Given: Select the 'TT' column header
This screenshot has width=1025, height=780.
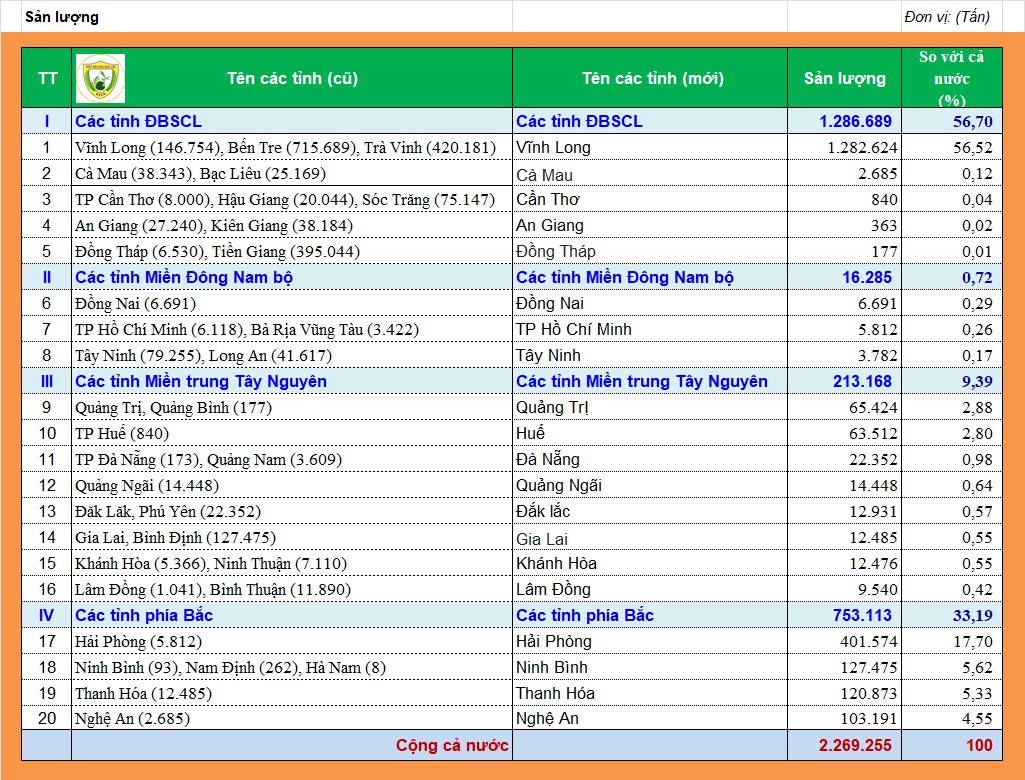Looking at the screenshot, I should pyautogui.click(x=47, y=78).
